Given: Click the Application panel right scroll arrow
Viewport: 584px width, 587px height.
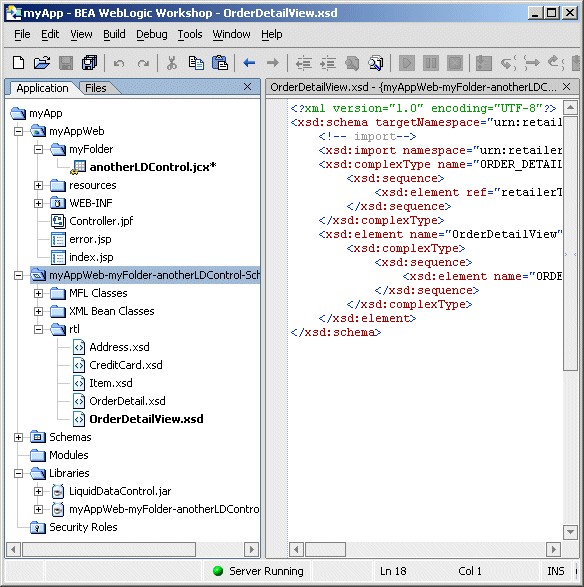Looking at the screenshot, I should (251, 550).
